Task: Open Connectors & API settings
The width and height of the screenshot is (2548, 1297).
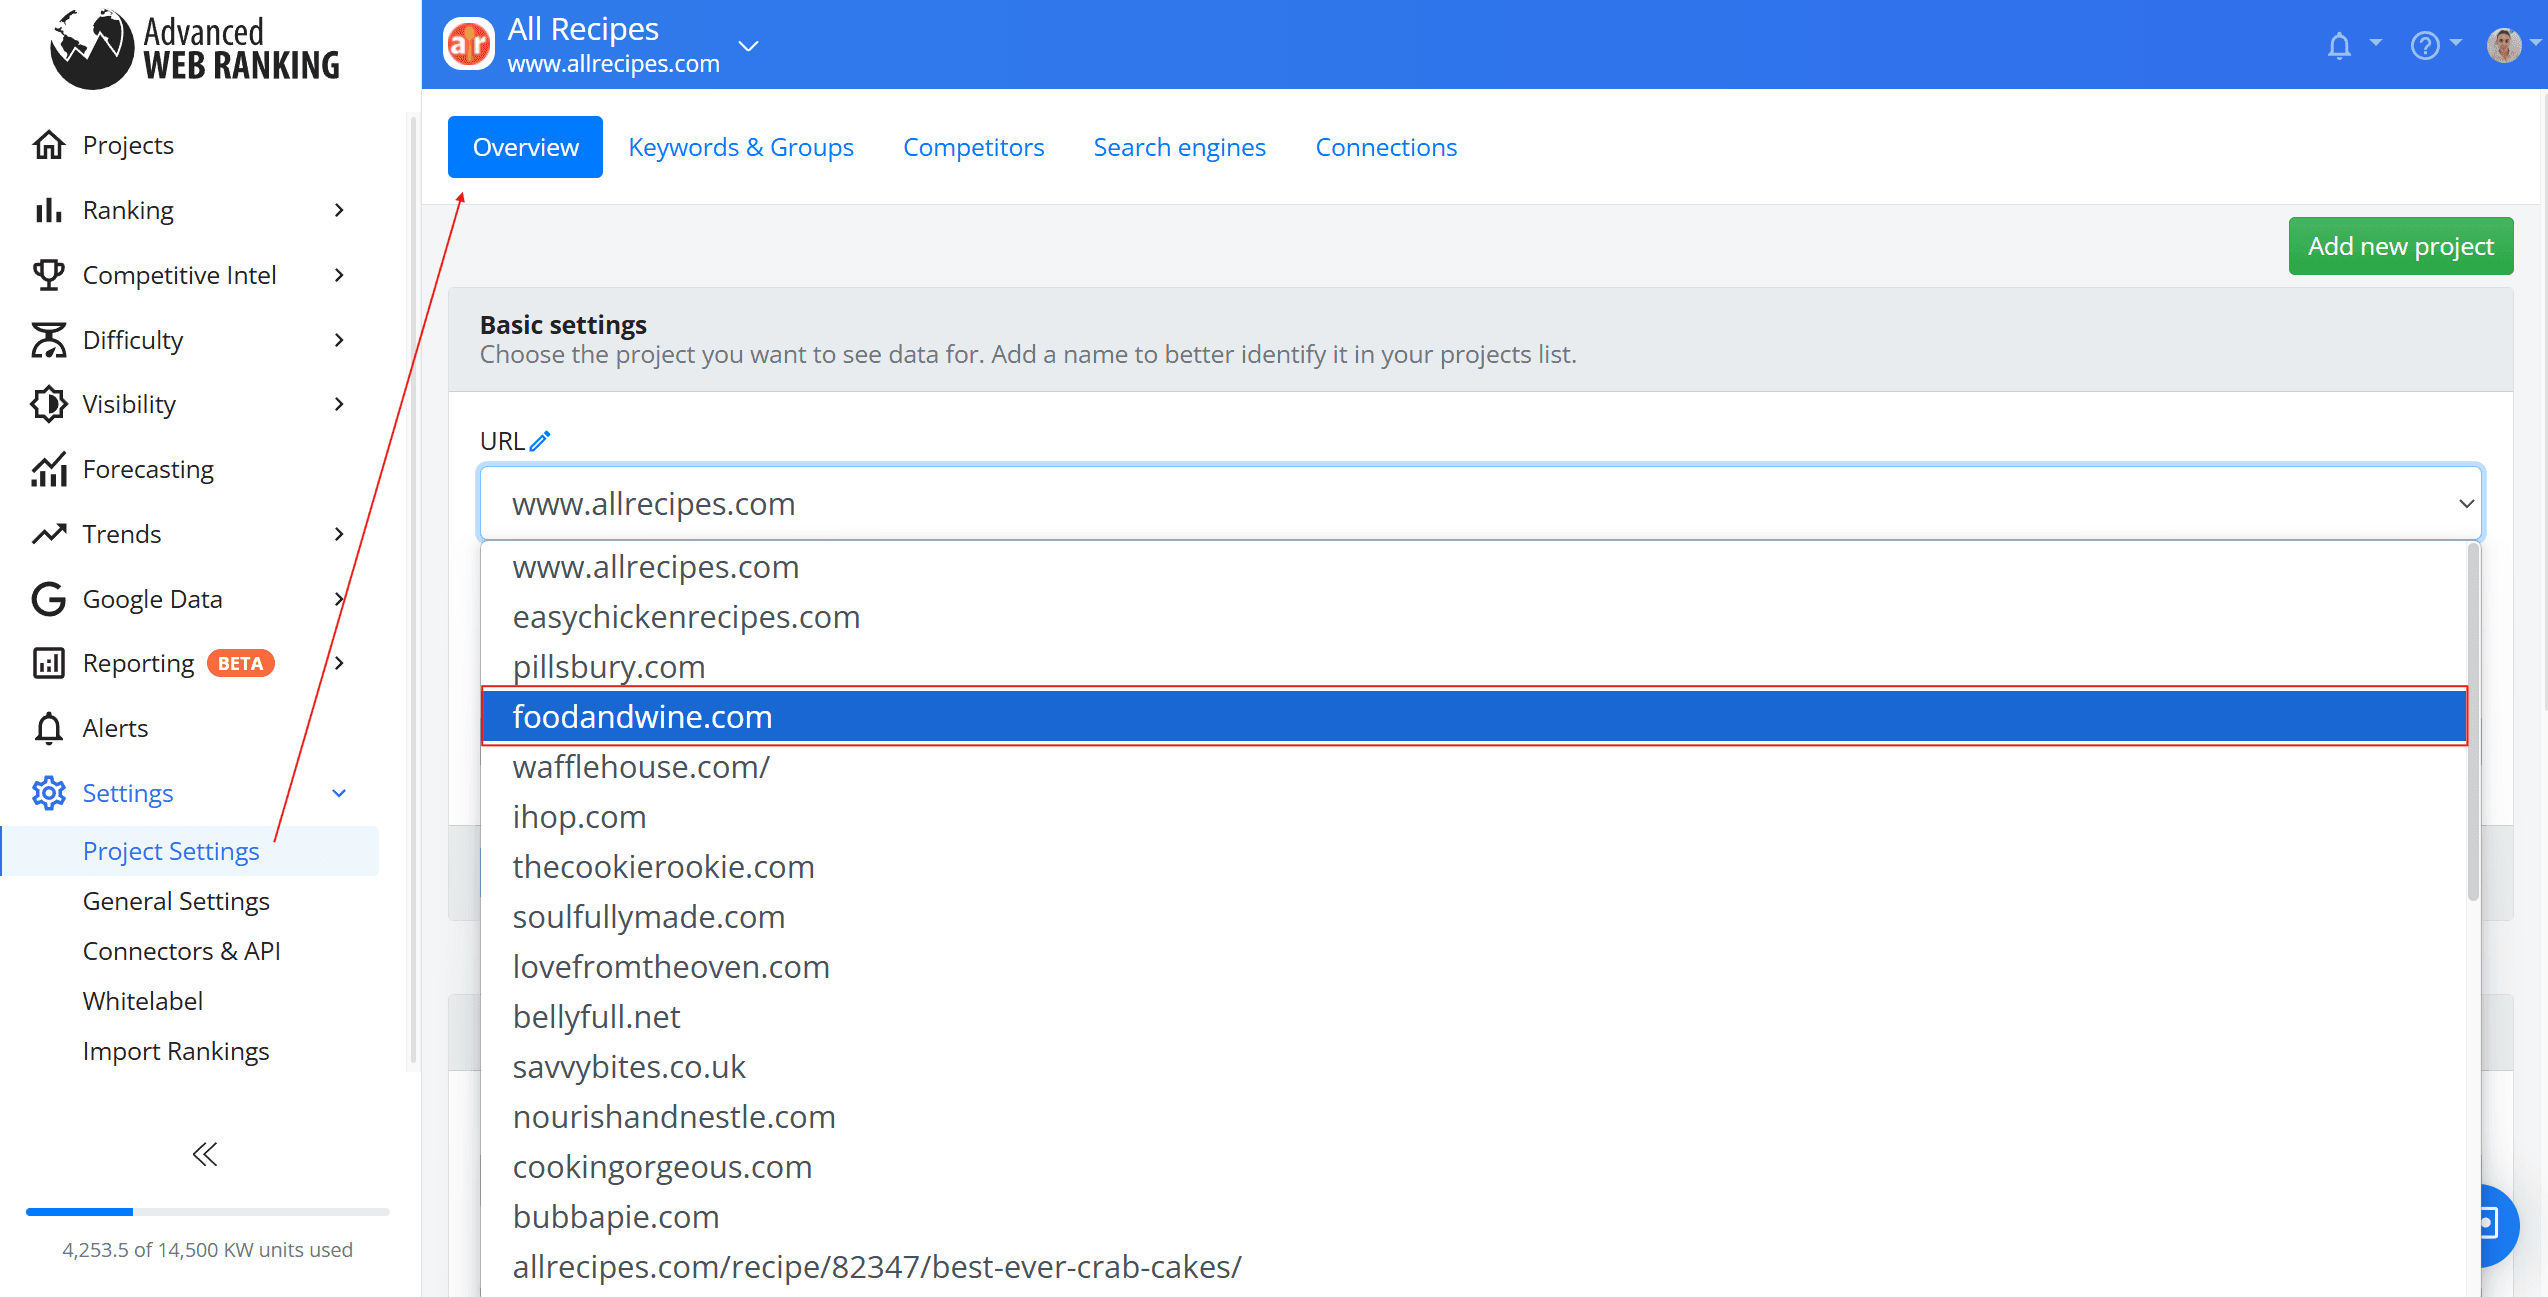Action: pyautogui.click(x=181, y=951)
